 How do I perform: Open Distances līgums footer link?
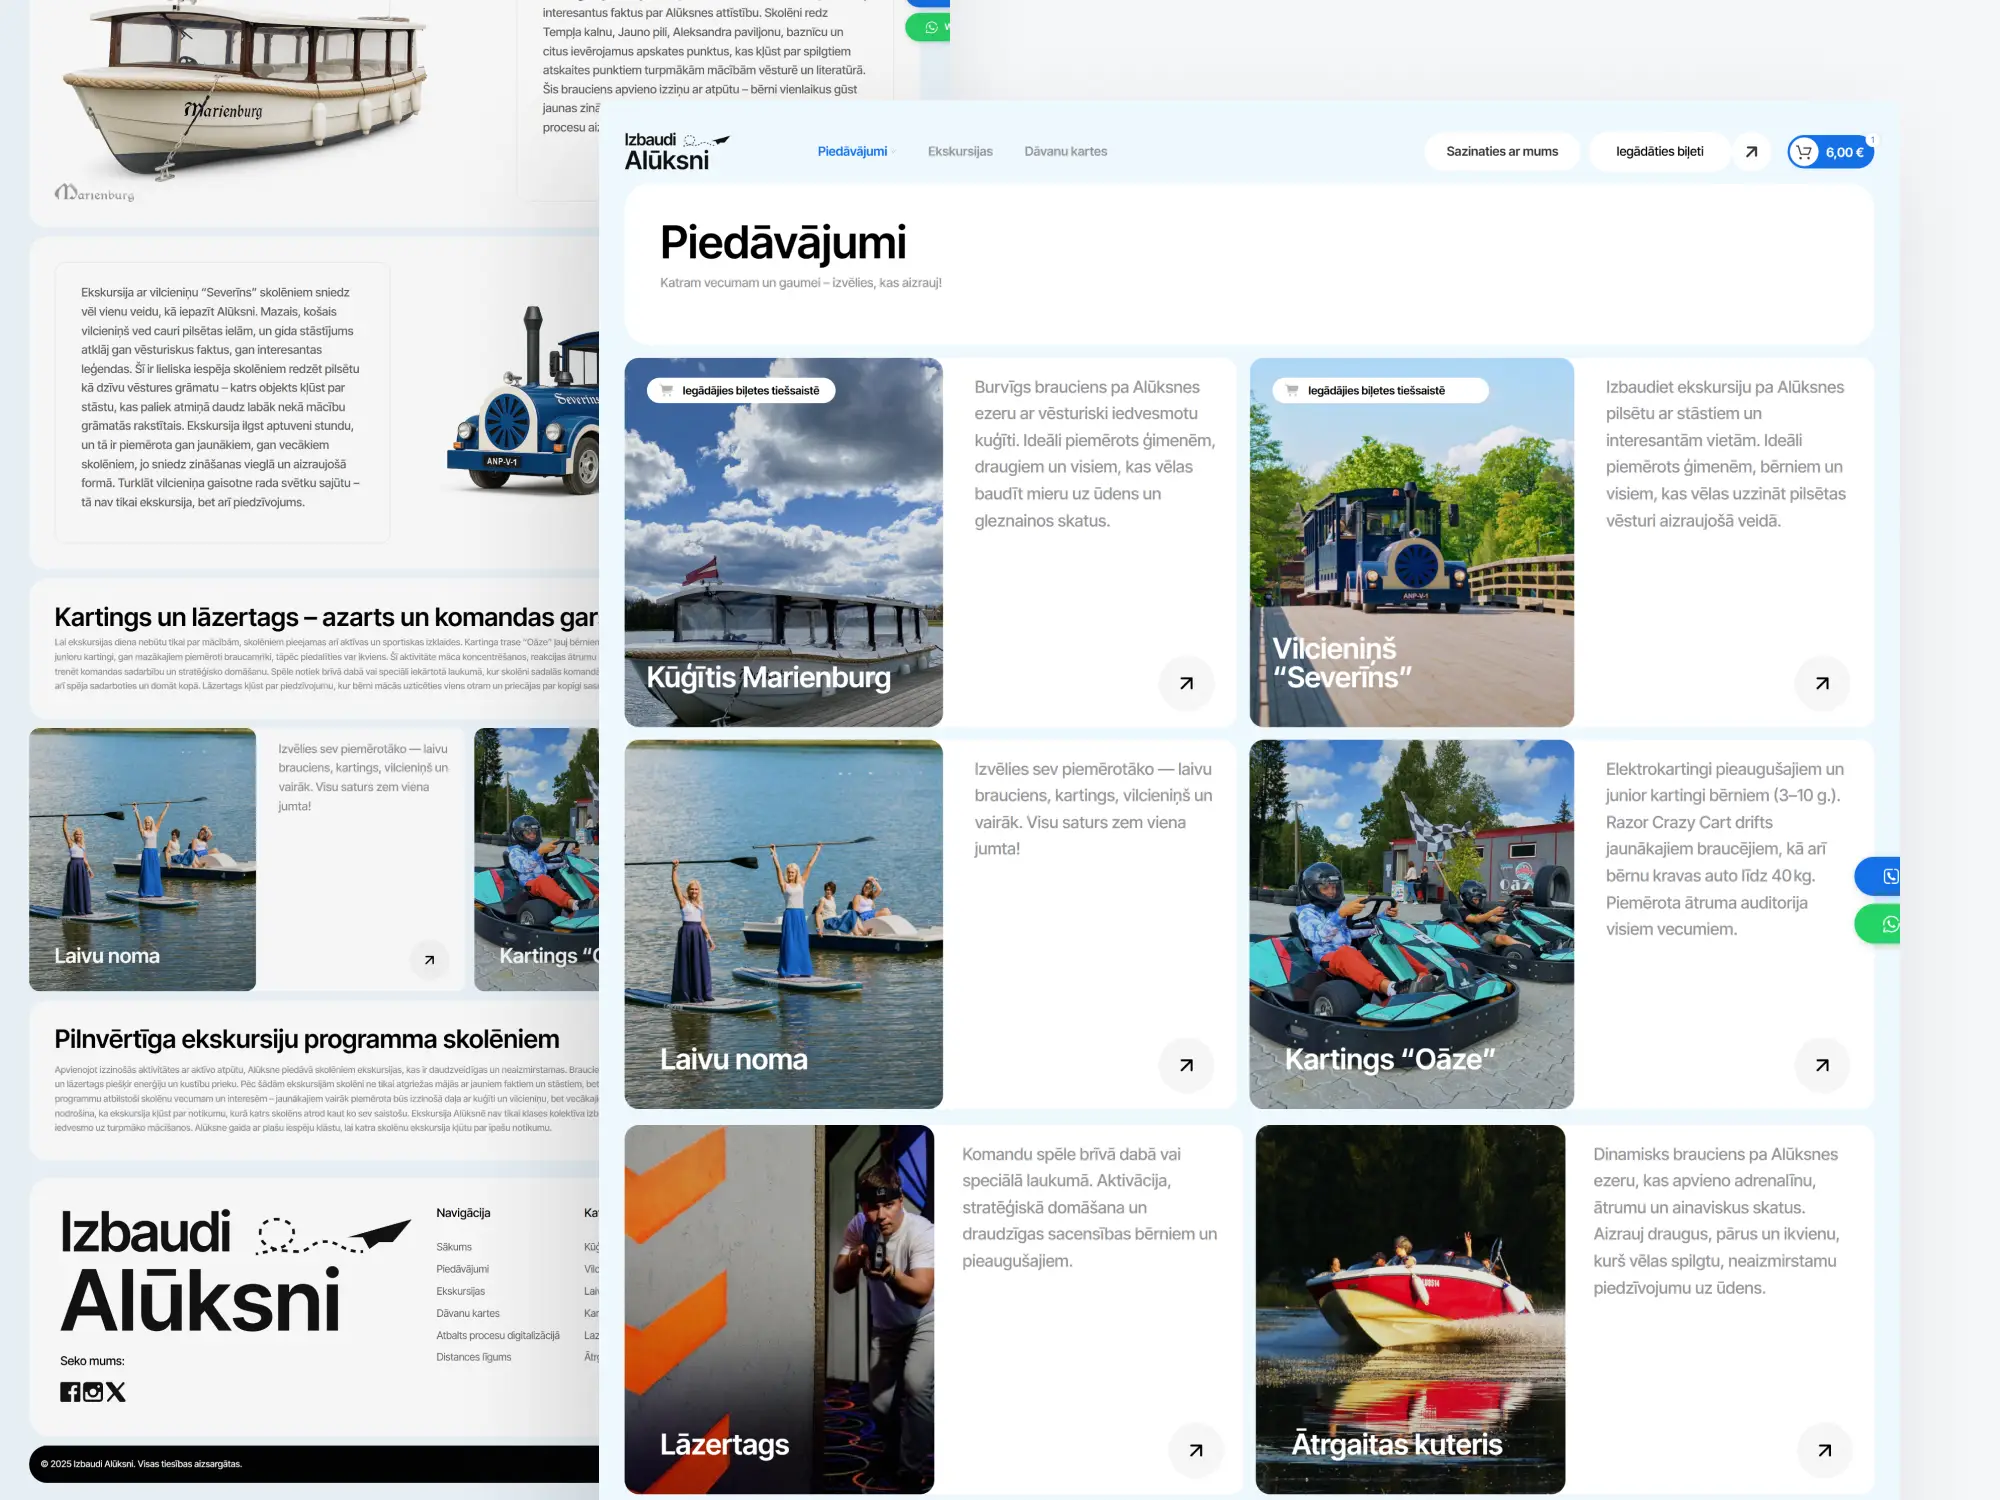[x=473, y=1357]
